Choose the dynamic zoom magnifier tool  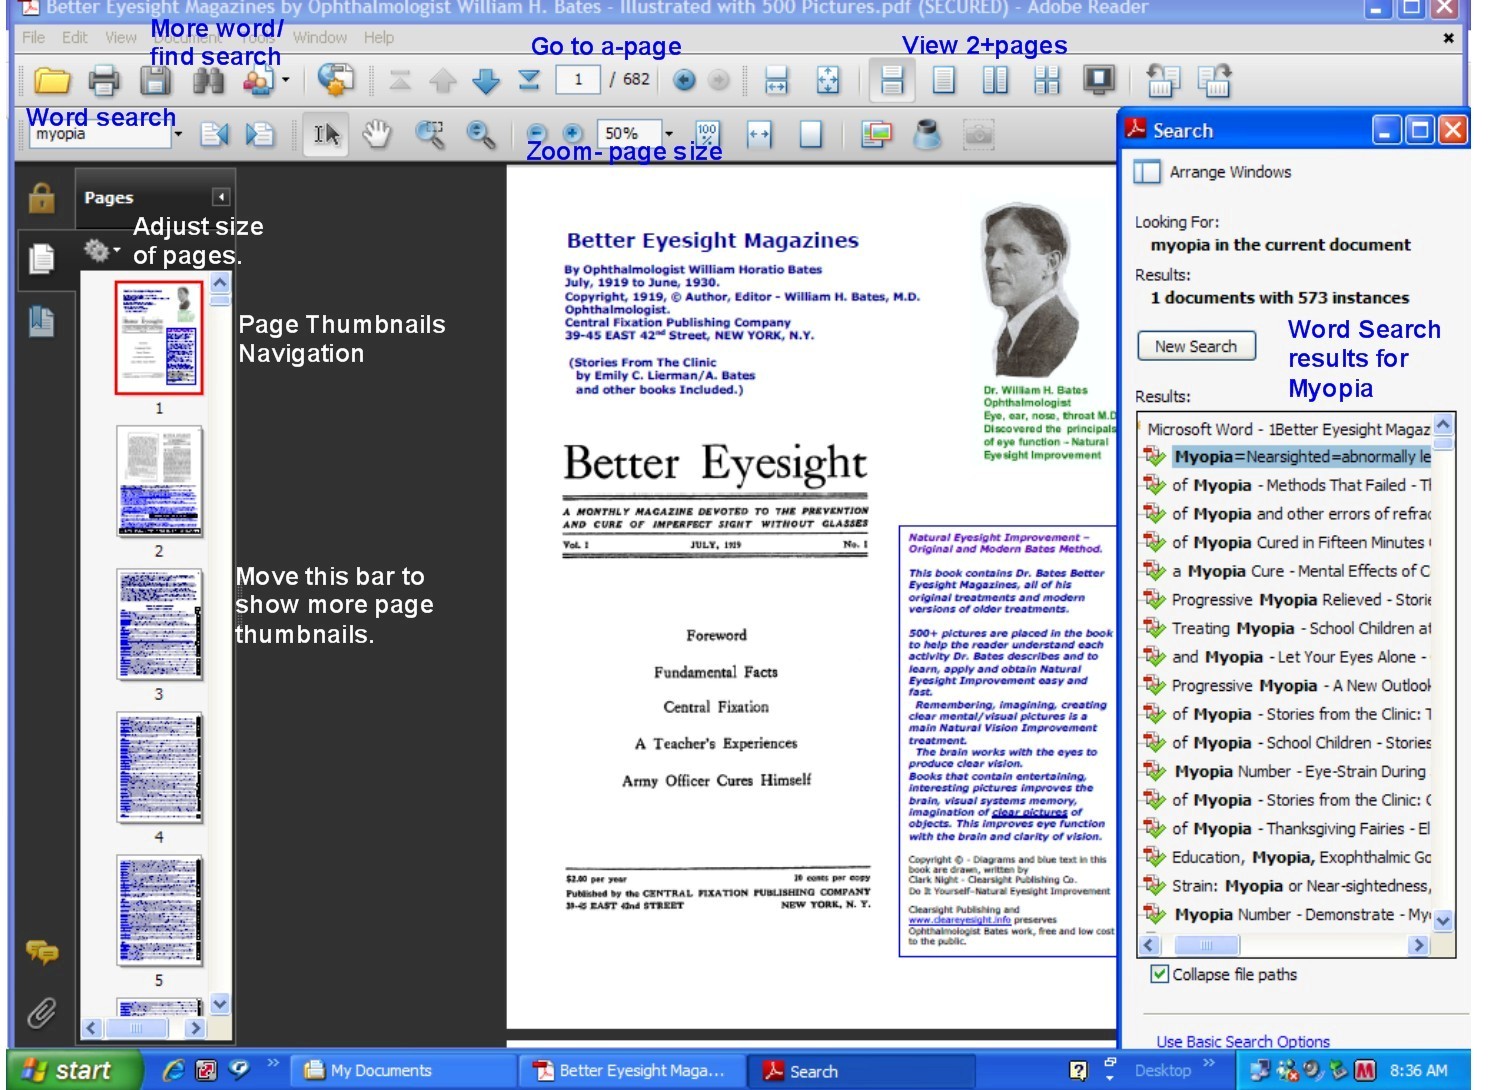(x=481, y=134)
